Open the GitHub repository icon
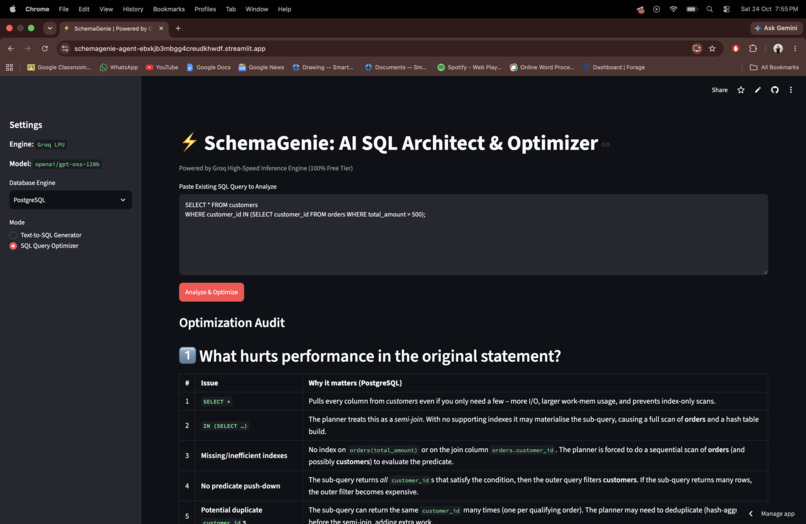Image resolution: width=806 pixels, height=524 pixels. (775, 90)
